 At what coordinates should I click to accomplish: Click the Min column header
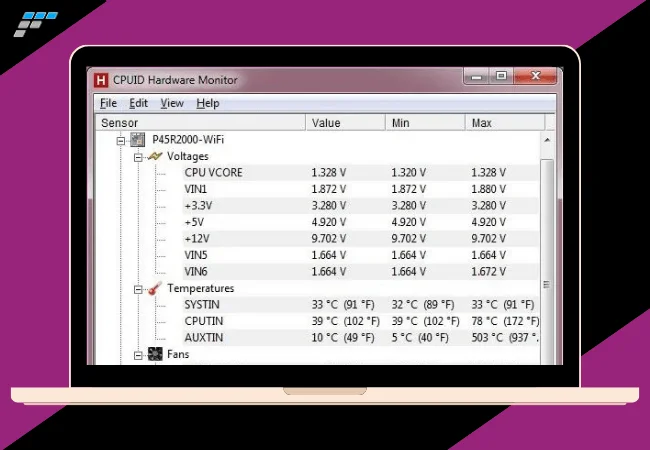coord(425,123)
